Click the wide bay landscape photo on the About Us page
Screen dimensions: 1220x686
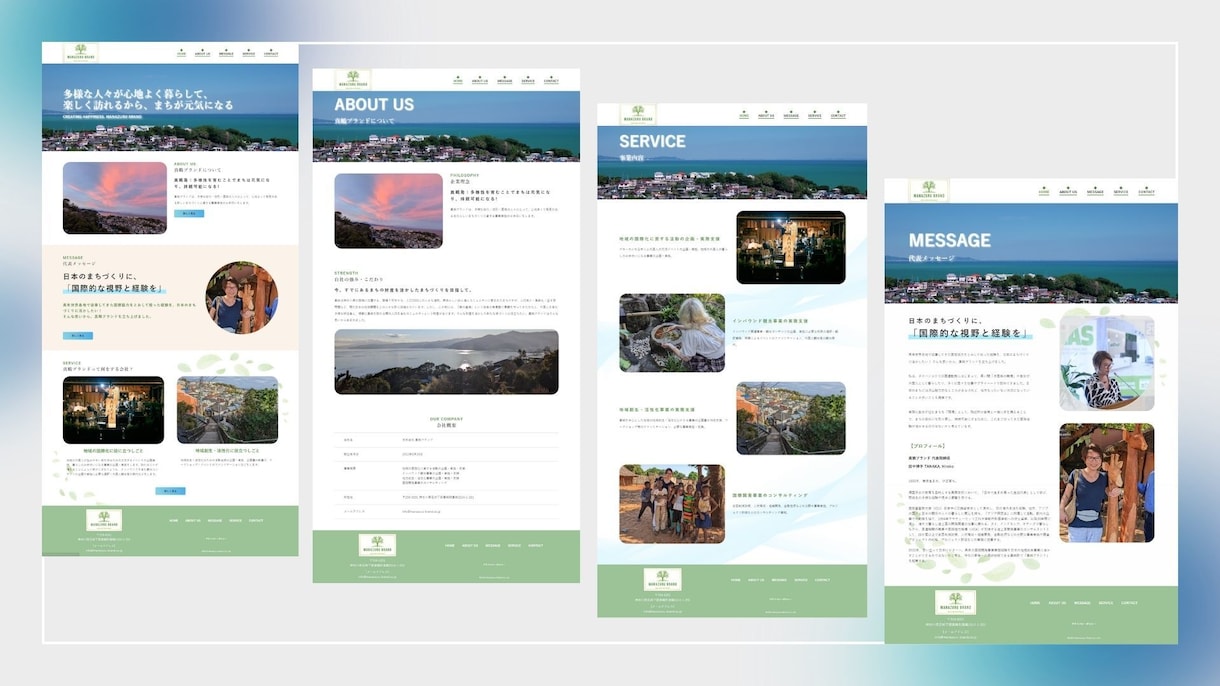point(446,362)
